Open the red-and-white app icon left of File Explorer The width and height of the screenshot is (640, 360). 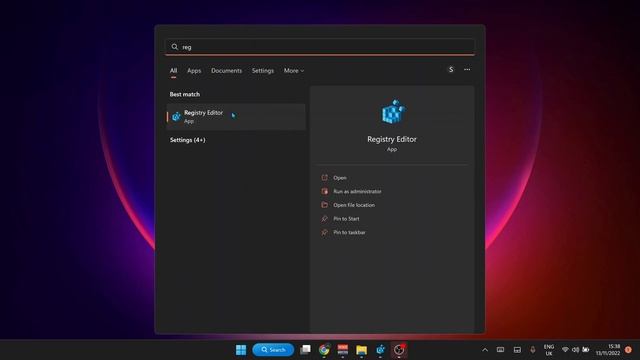click(x=342, y=350)
